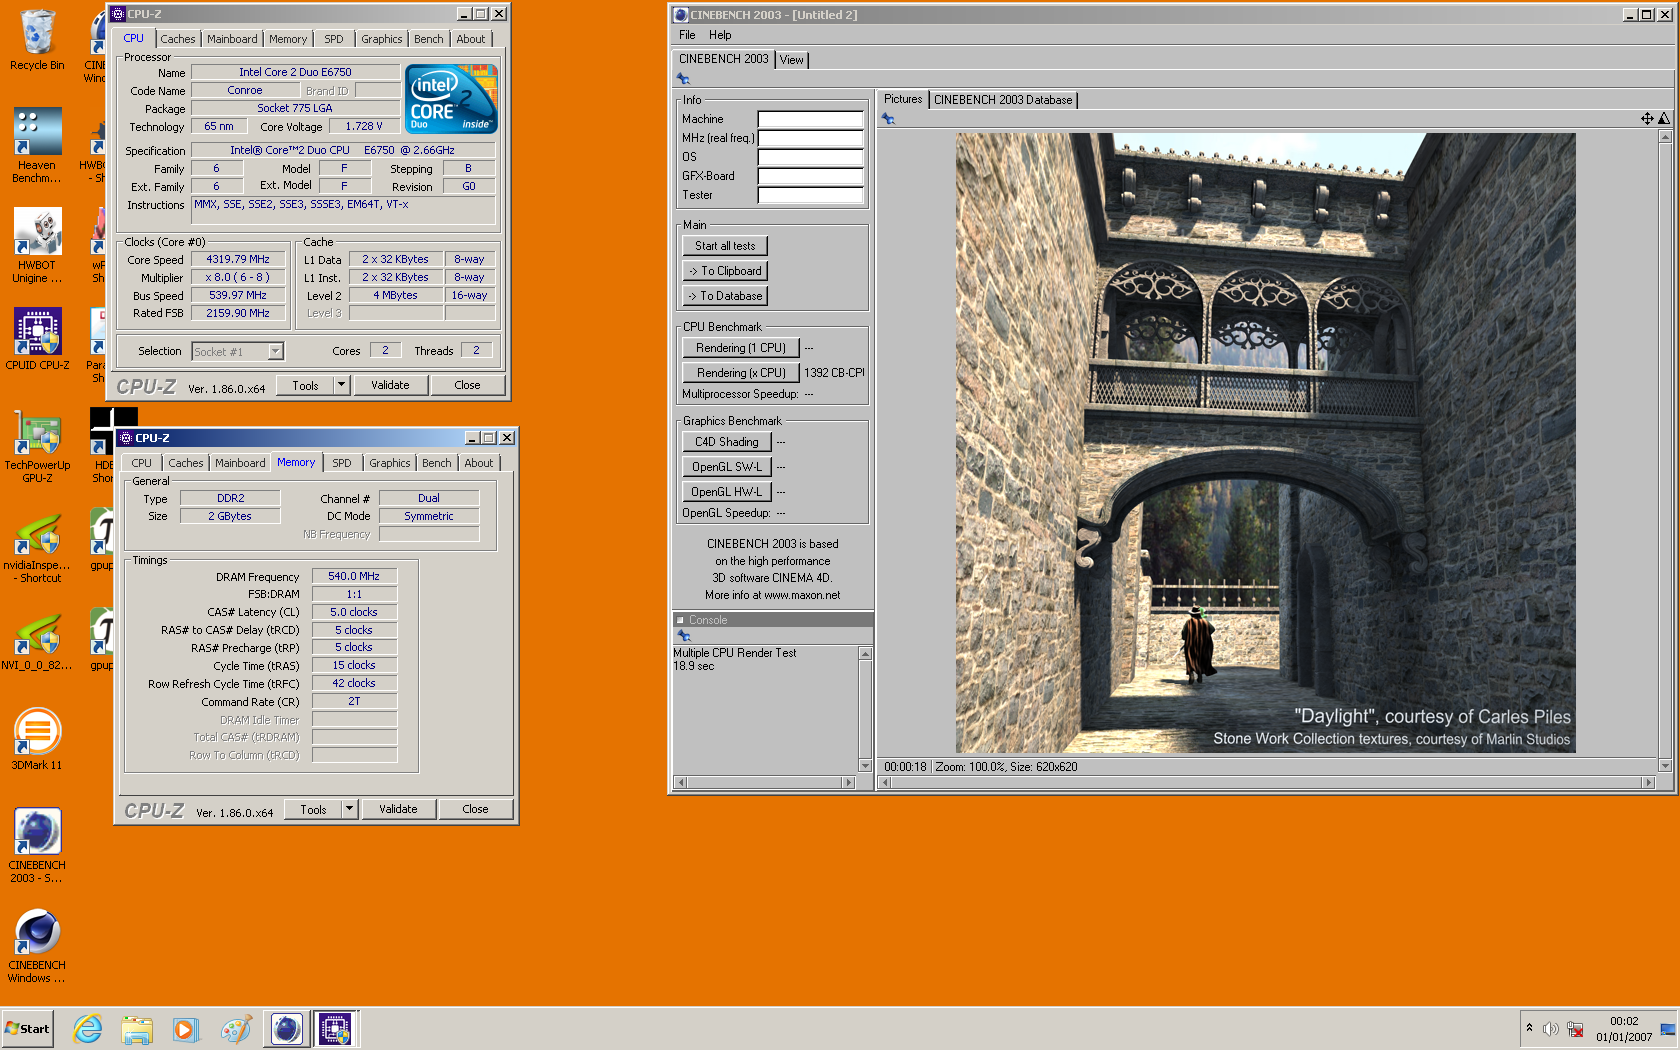Run C4D Shading benchmark
Screen dimensions: 1680x1050
coord(727,442)
